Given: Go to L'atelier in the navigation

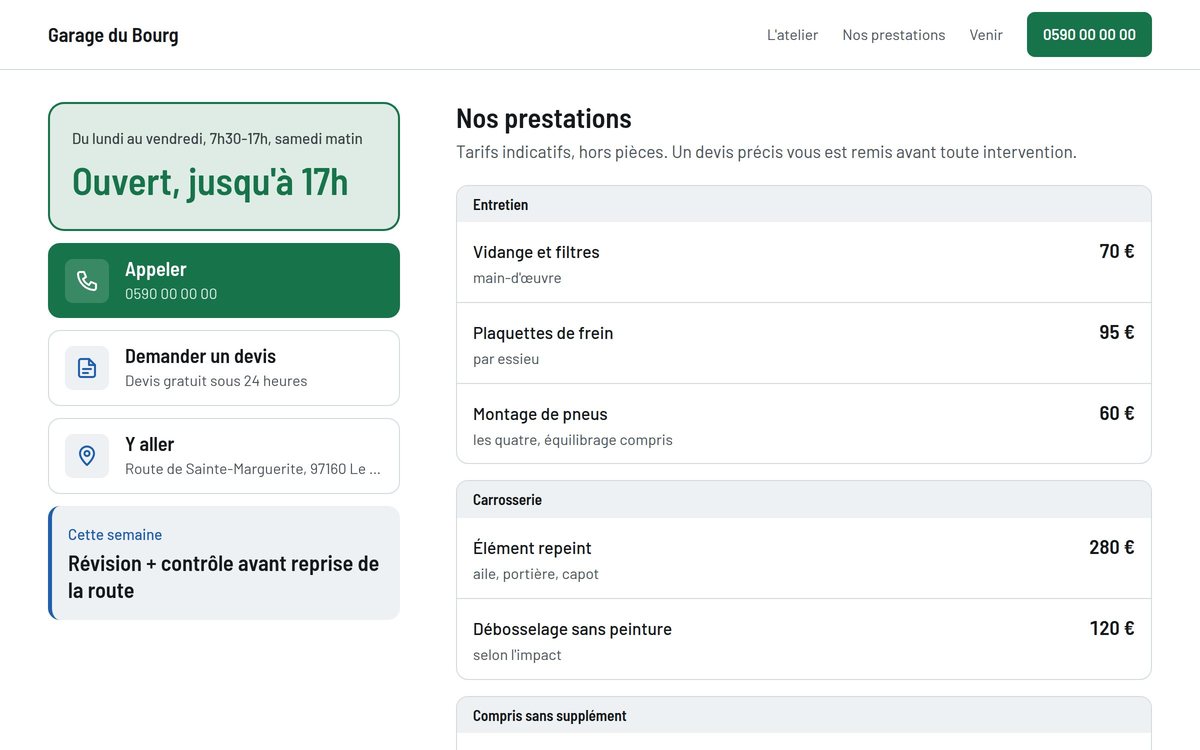Looking at the screenshot, I should coord(792,35).
